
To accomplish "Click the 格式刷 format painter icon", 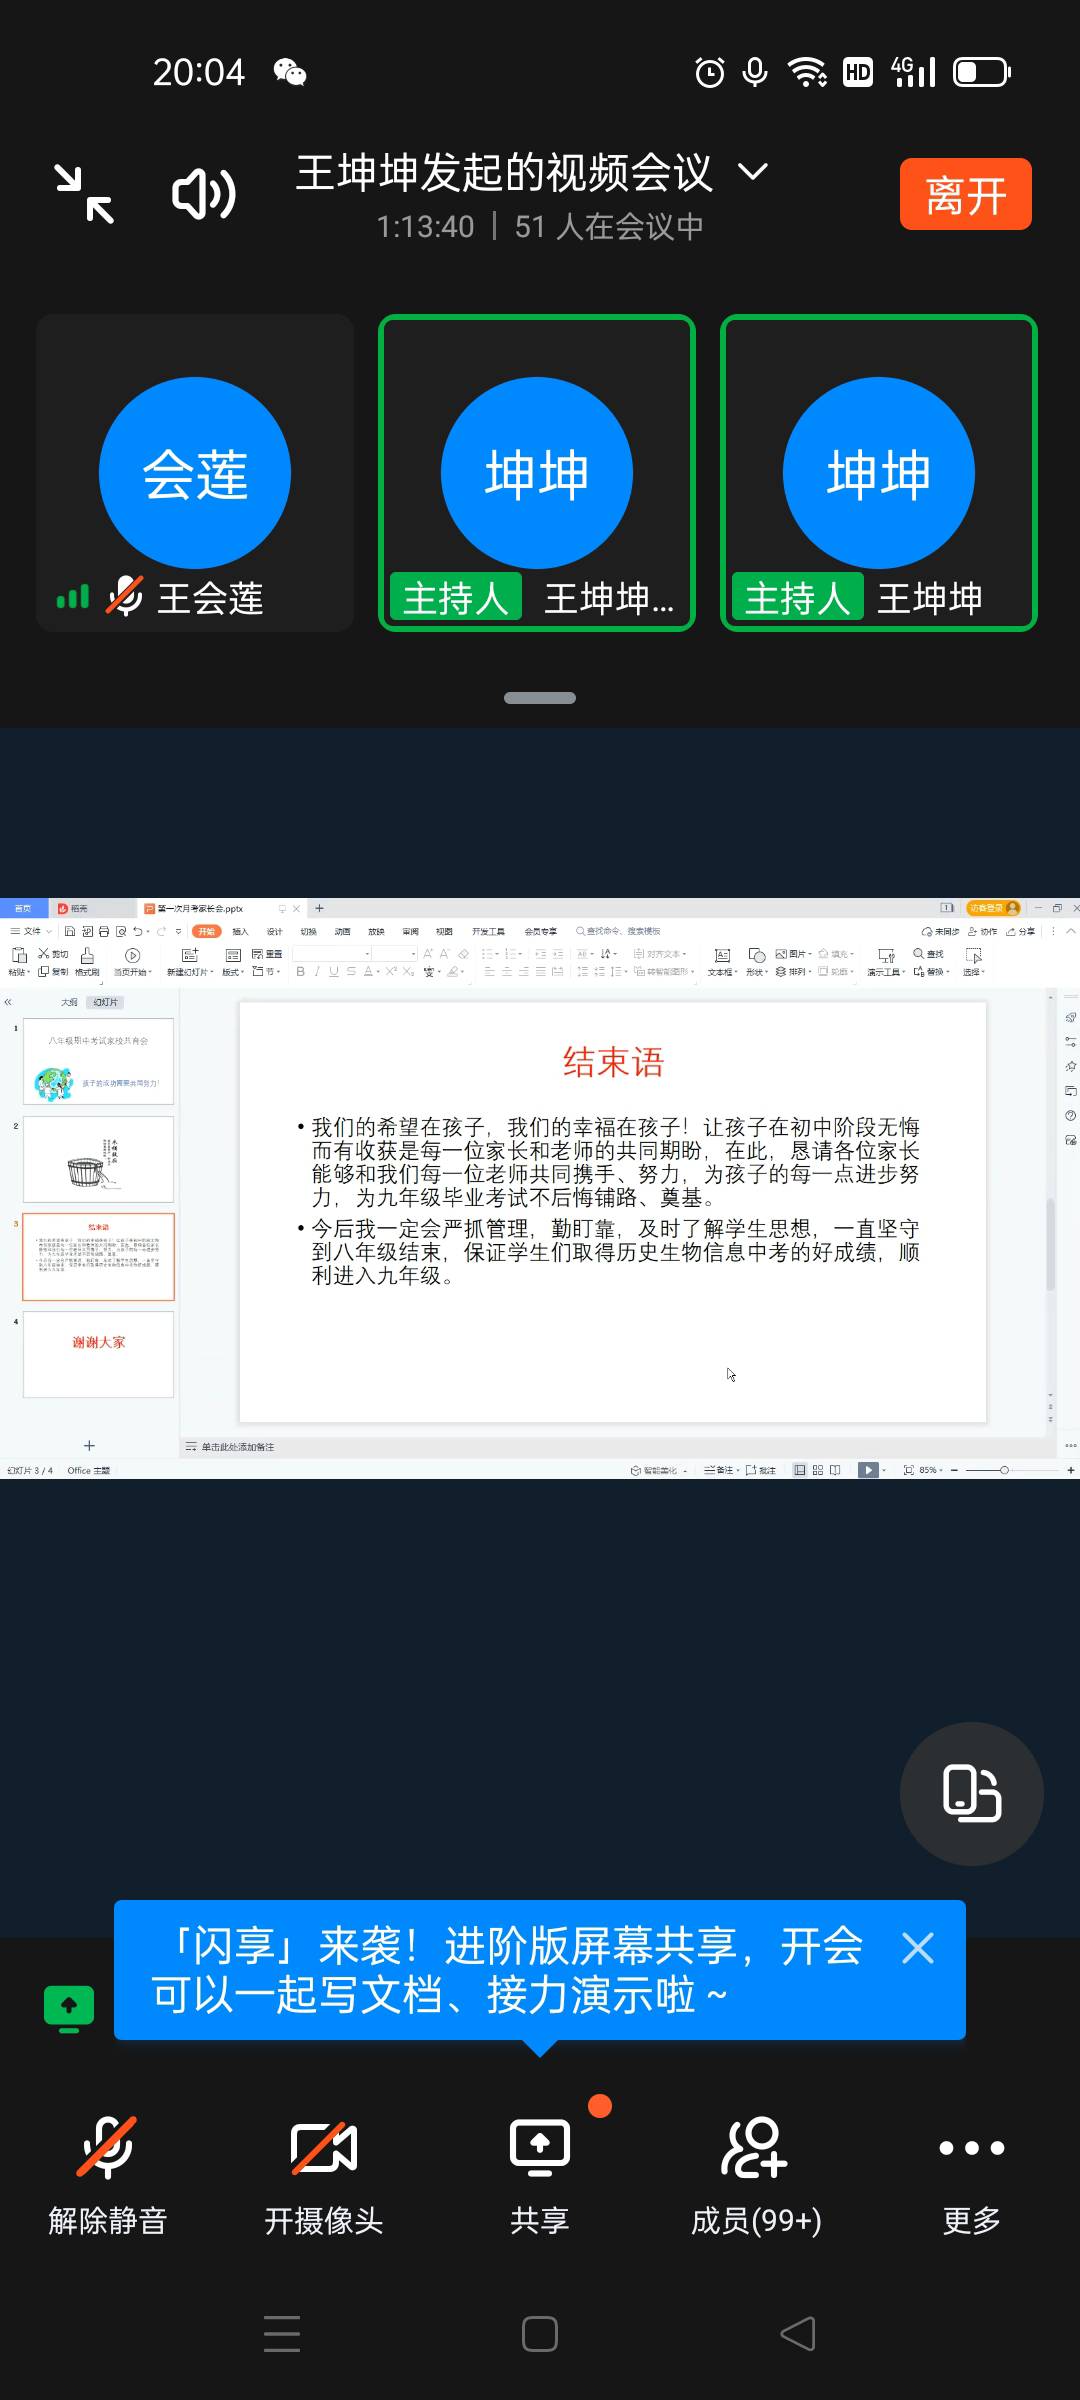I will [x=87, y=961].
